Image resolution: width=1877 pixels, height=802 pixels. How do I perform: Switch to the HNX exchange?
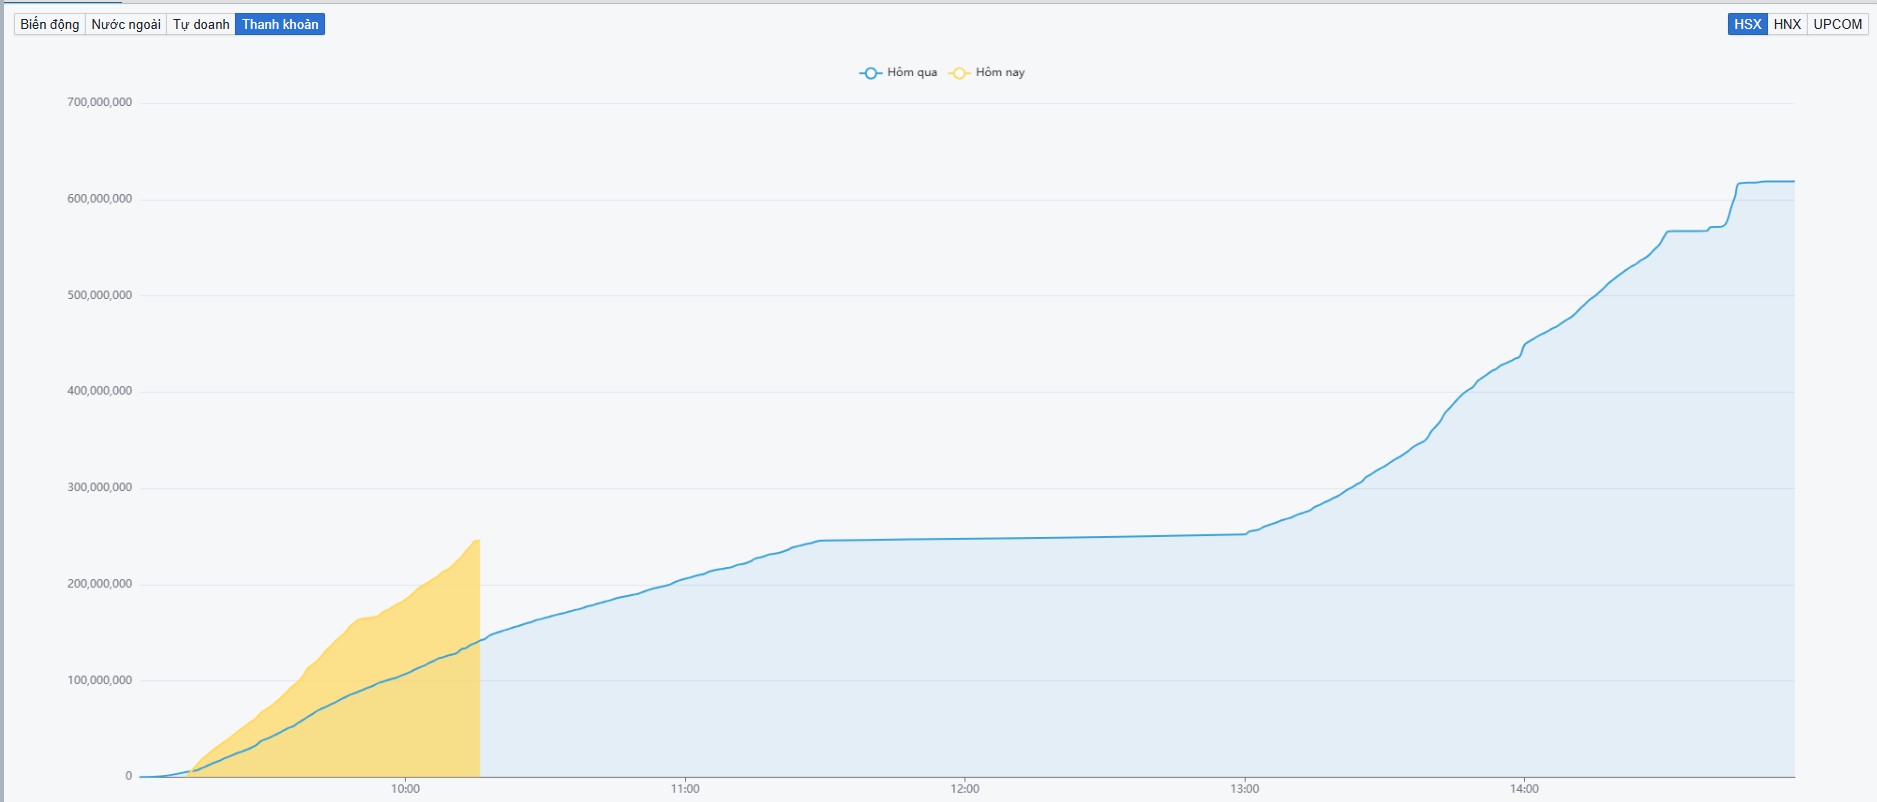[x=1787, y=24]
